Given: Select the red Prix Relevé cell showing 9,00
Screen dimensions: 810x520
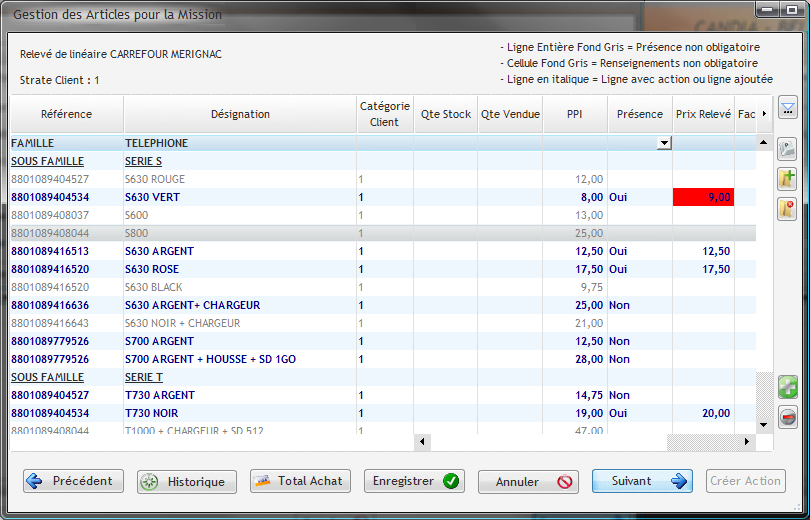Looking at the screenshot, I should [703, 197].
